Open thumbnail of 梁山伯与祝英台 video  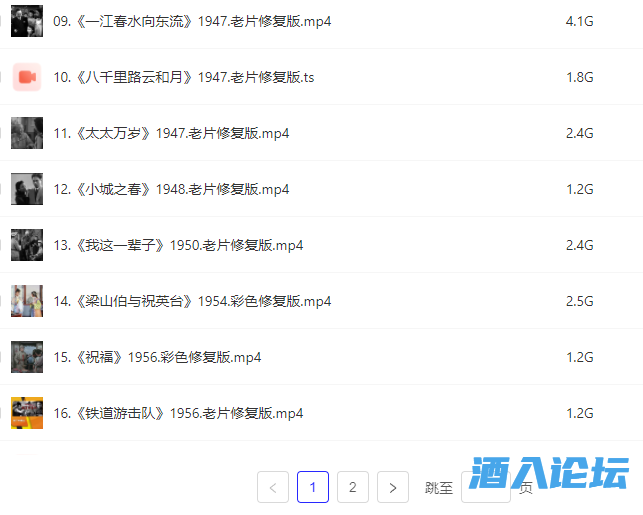[x=27, y=301]
